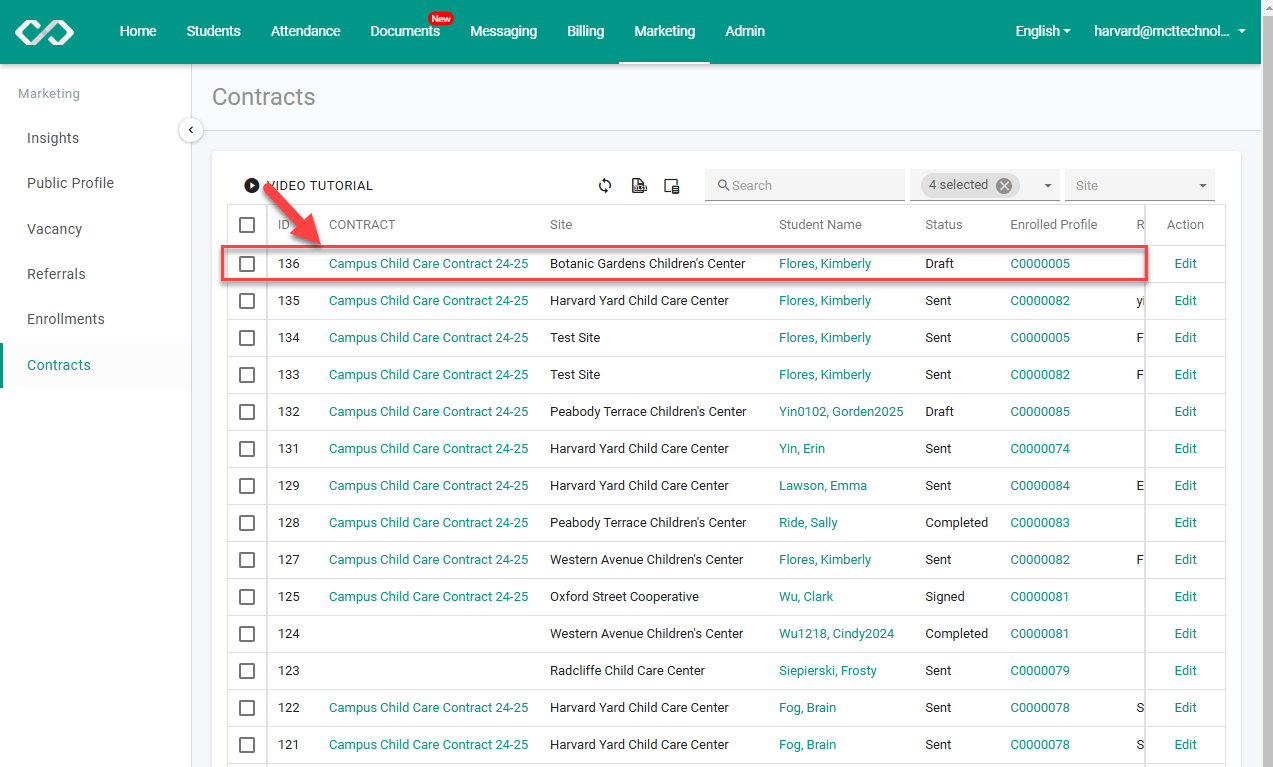Clear the 4 selected filter chip

[x=1004, y=185]
